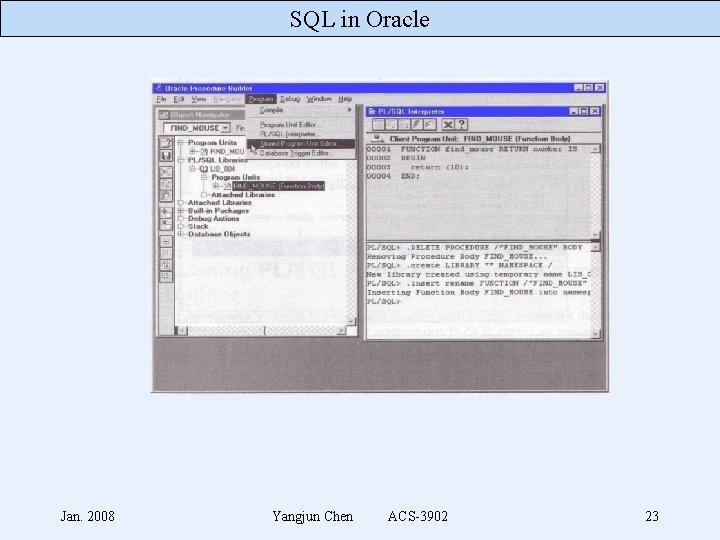The image size is (720, 540).
Task: Click the Paste icon in Object Navigator toolbar
Action: click(x=165, y=196)
